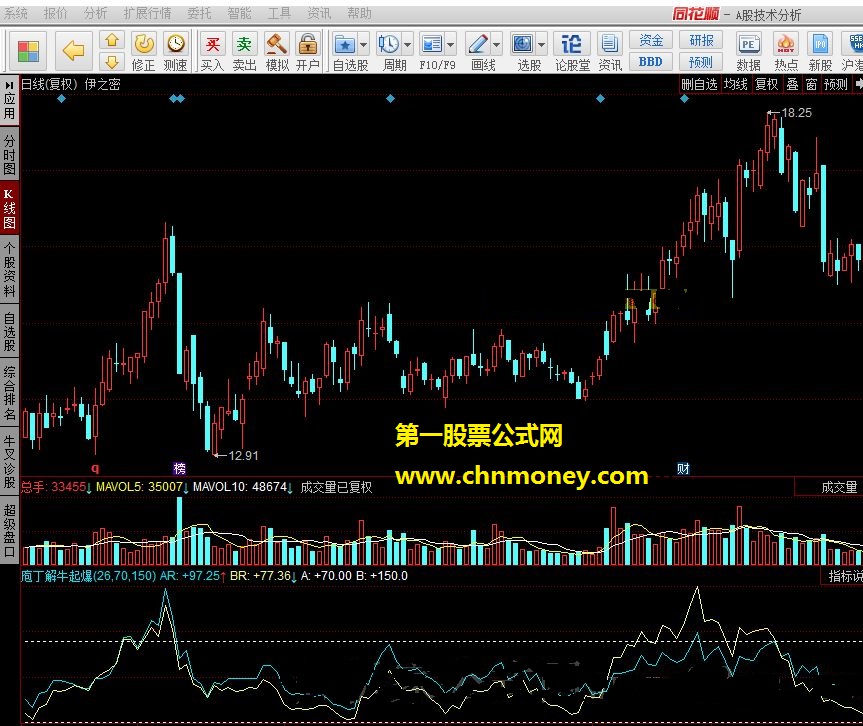This screenshot has width=863, height=726.
Task: Open the 资讯 menu in menu bar
Action: 319,13
